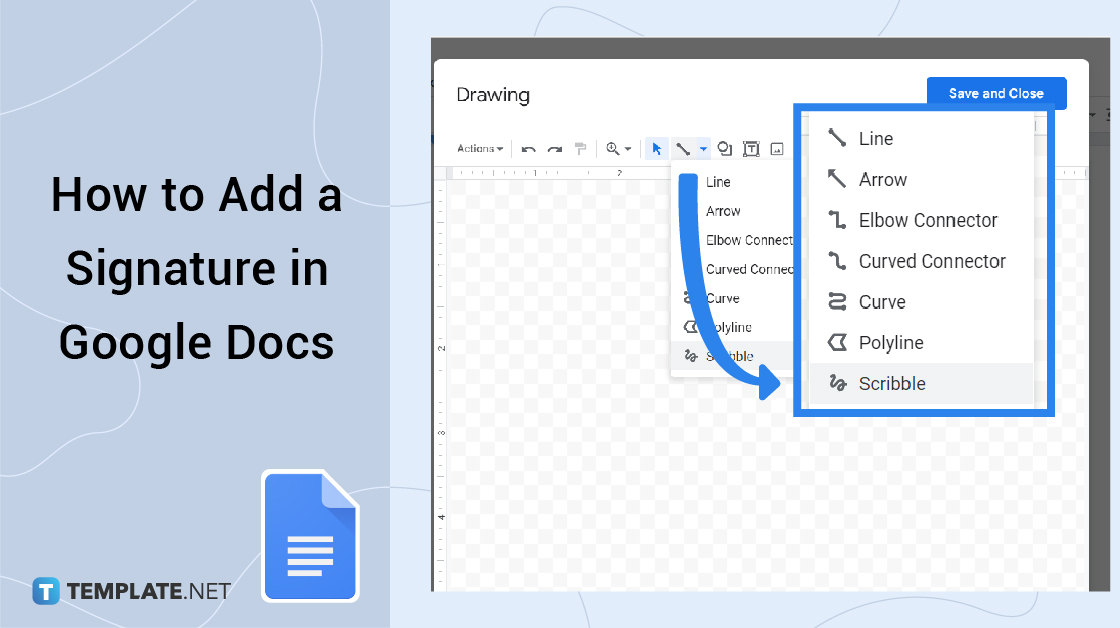Image resolution: width=1120 pixels, height=628 pixels.
Task: Open the Actions dropdown menu
Action: coord(480,149)
